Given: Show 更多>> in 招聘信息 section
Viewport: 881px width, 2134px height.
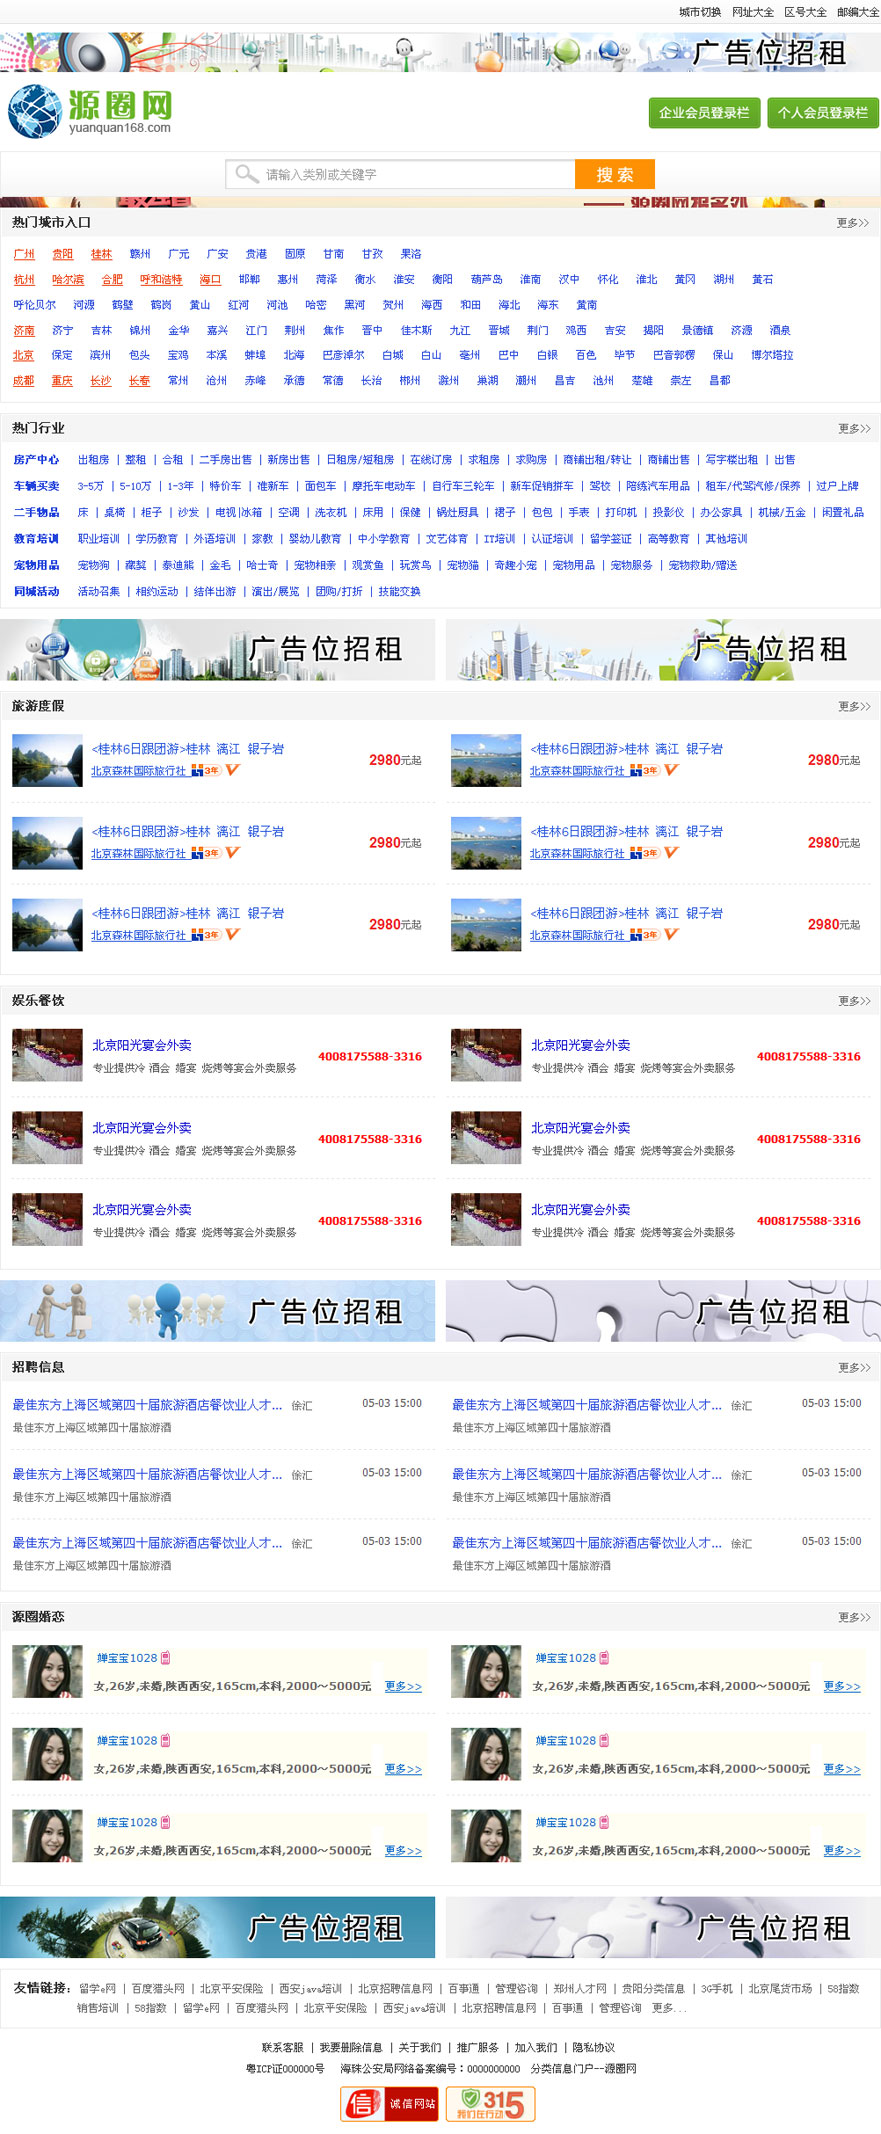Looking at the screenshot, I should point(853,1368).
